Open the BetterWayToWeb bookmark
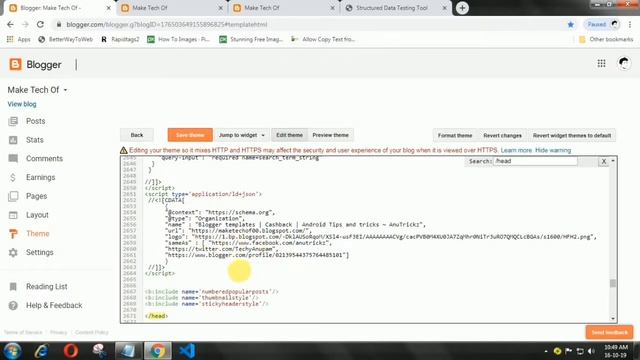Viewport: 640px width, 360px height. coord(65,39)
